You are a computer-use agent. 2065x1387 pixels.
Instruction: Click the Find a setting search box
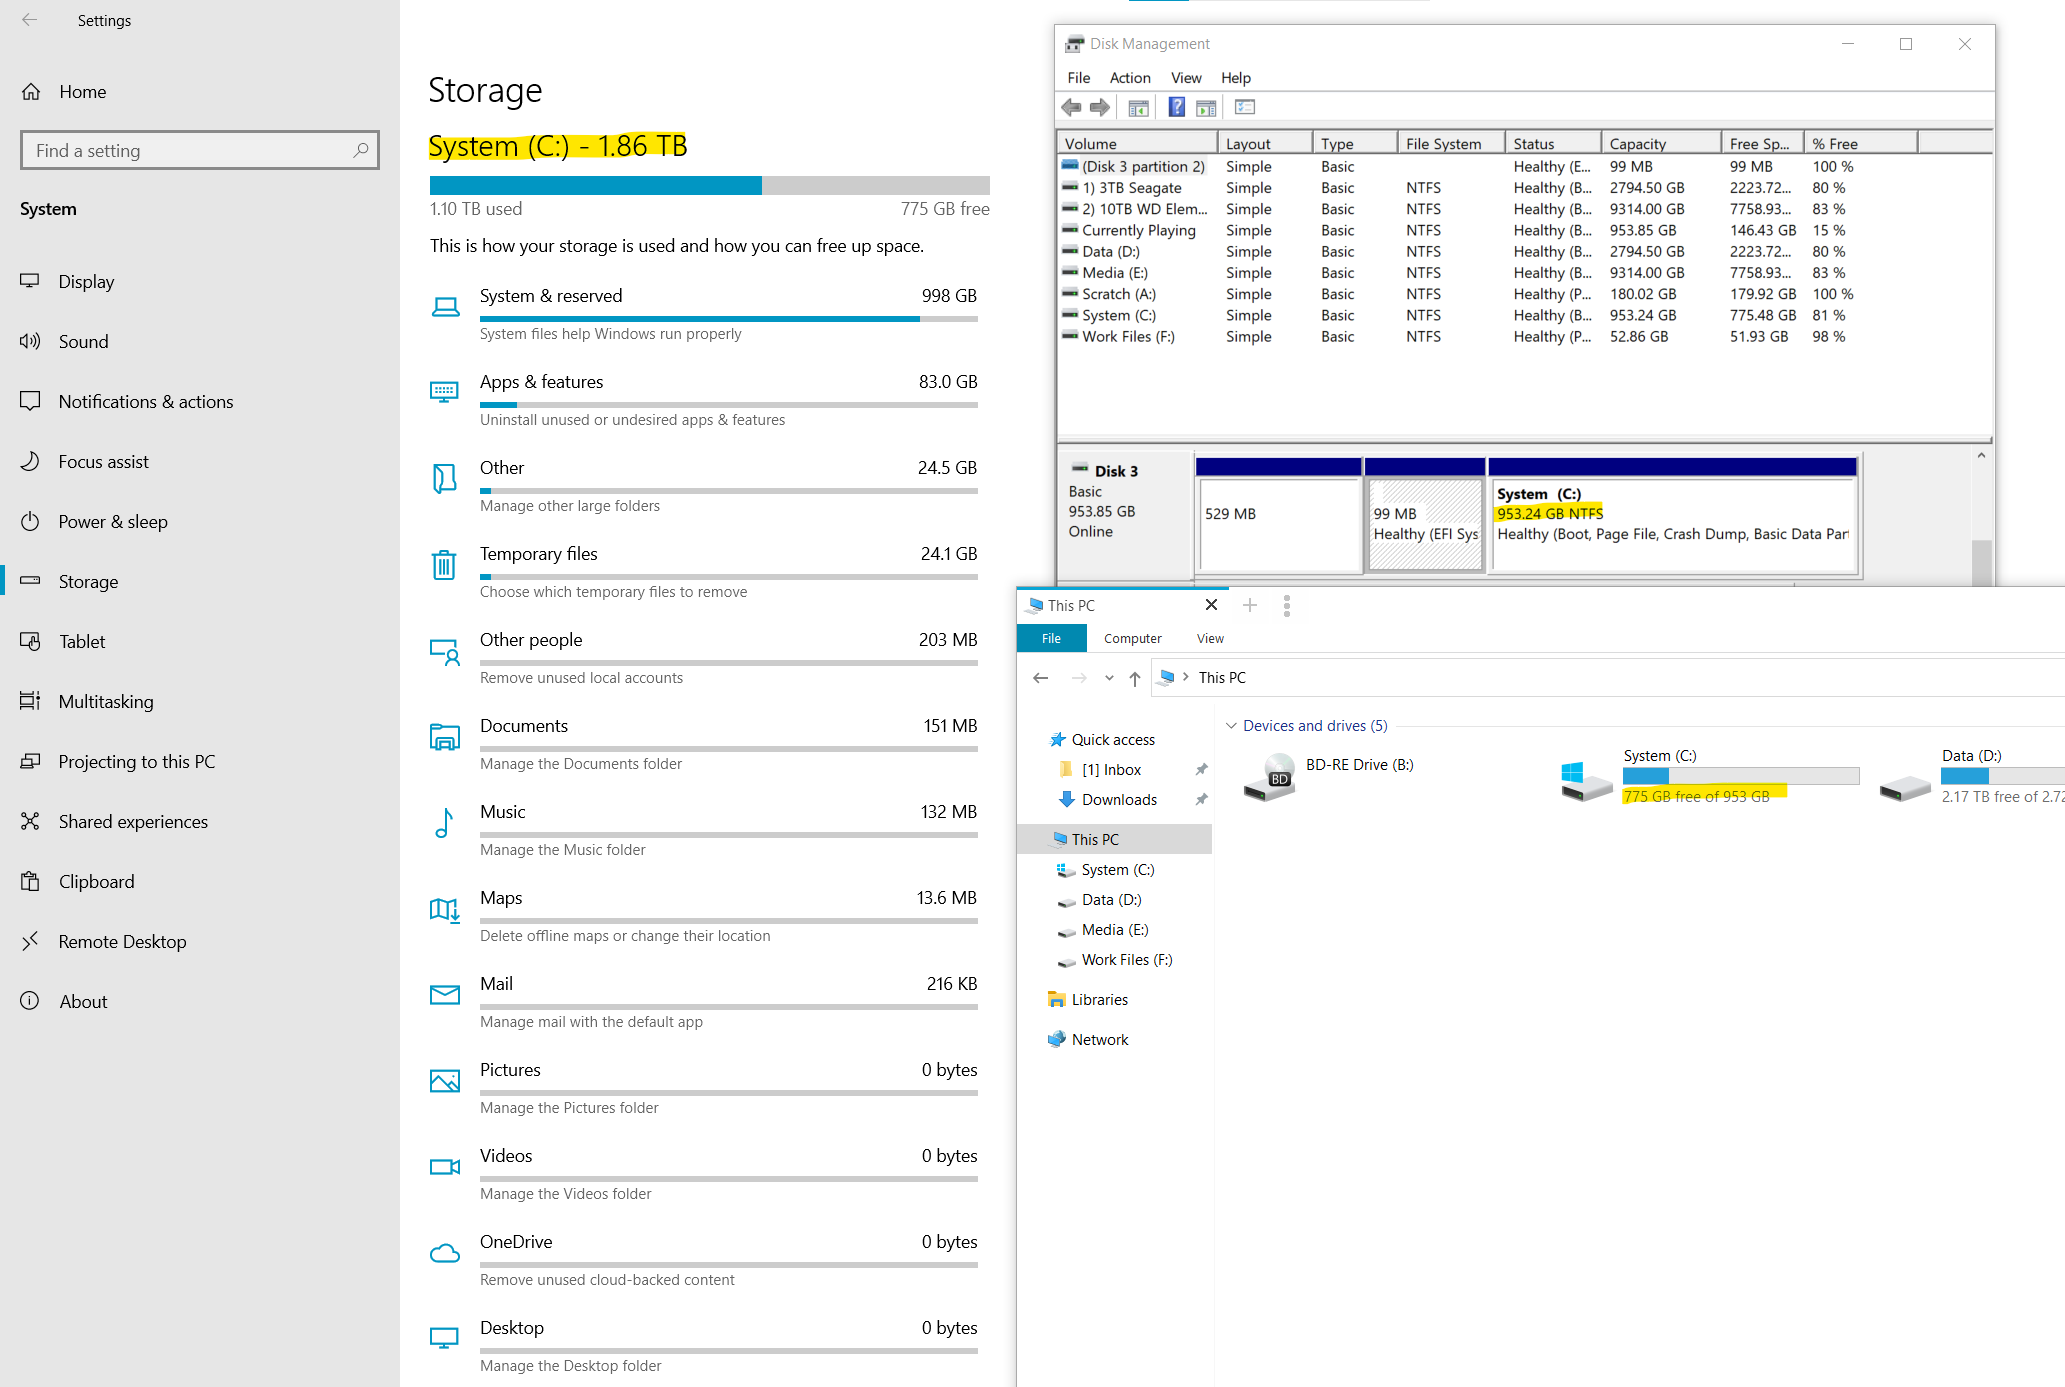click(x=190, y=150)
